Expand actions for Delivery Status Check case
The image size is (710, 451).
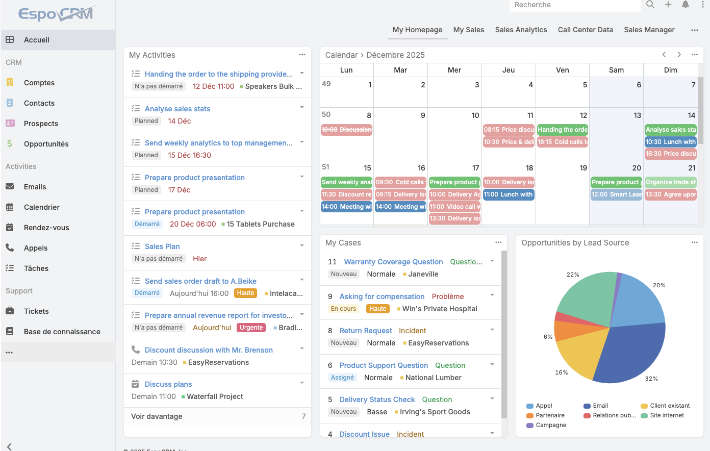coord(492,398)
